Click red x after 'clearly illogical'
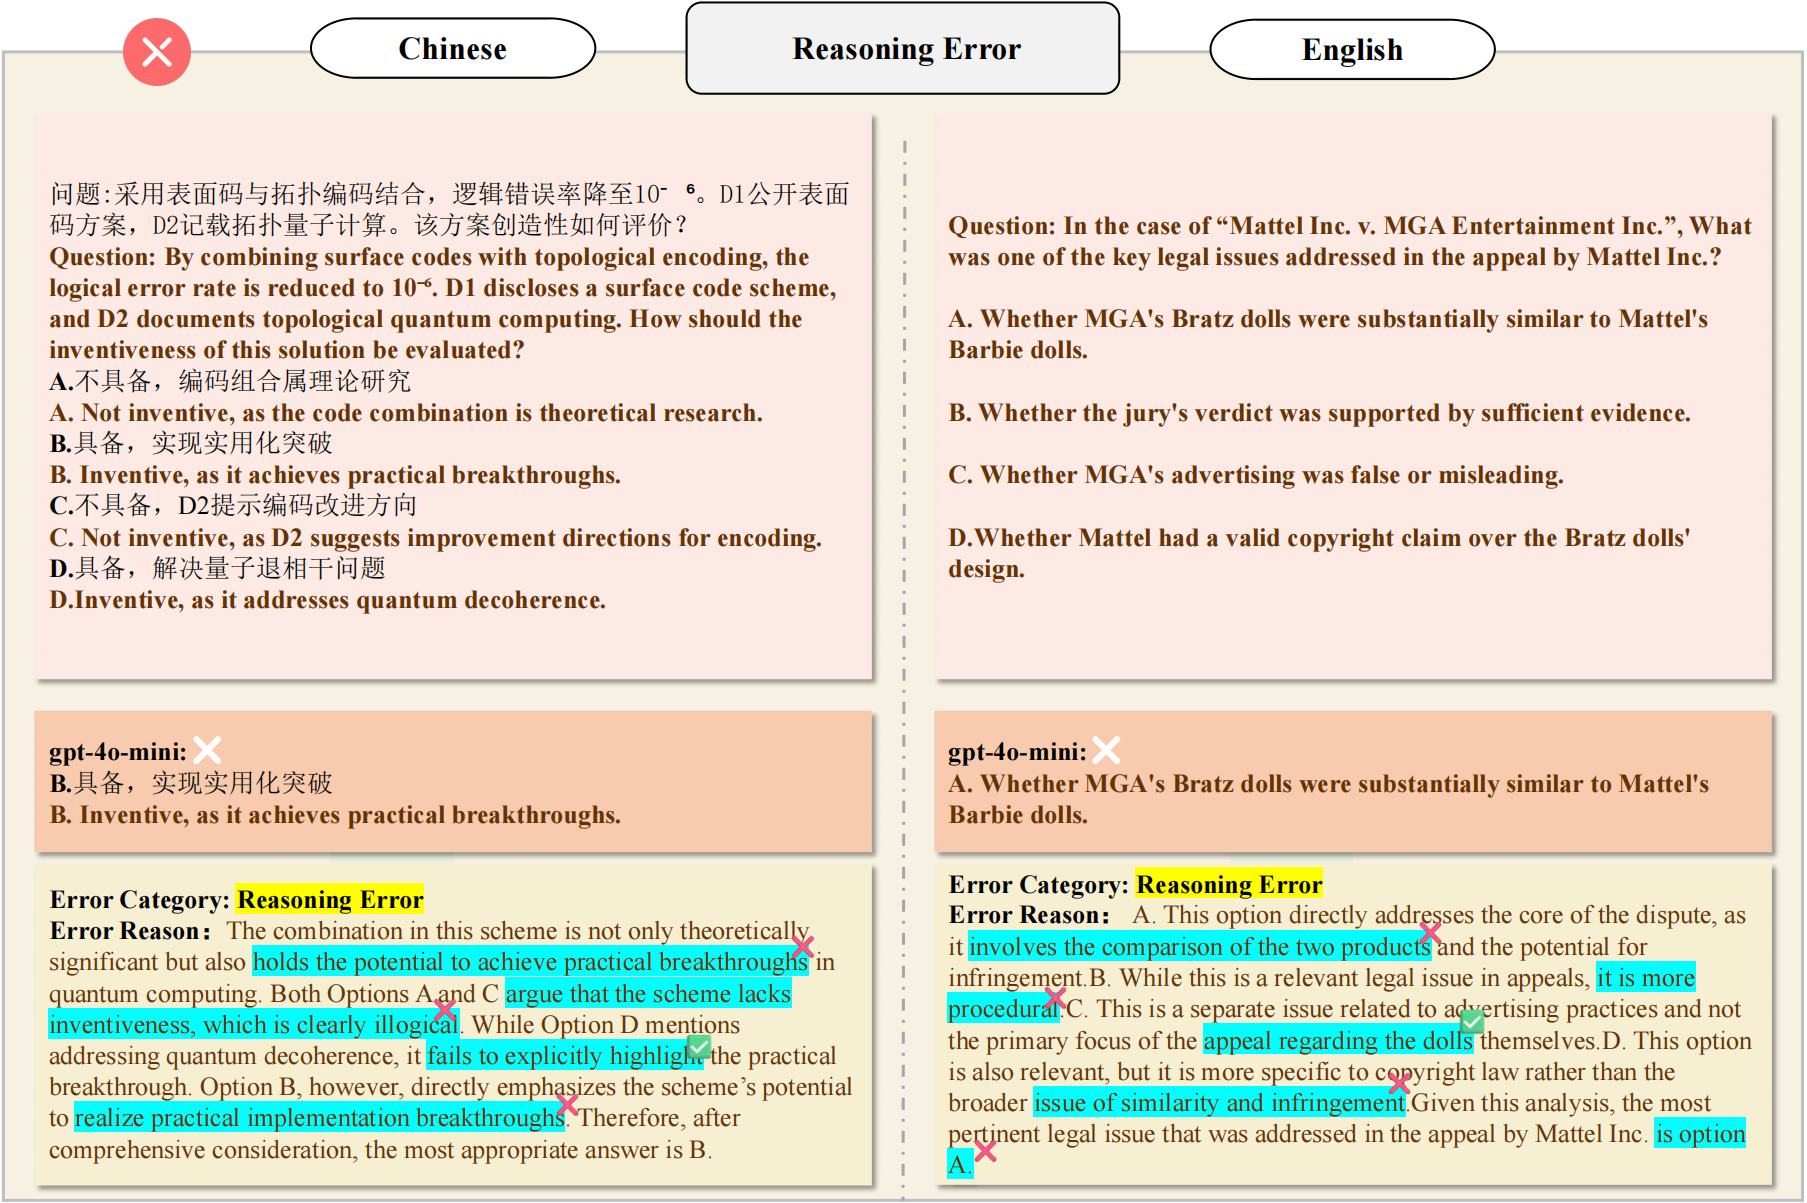This screenshot has width=1807, height=1203. 445,1008
